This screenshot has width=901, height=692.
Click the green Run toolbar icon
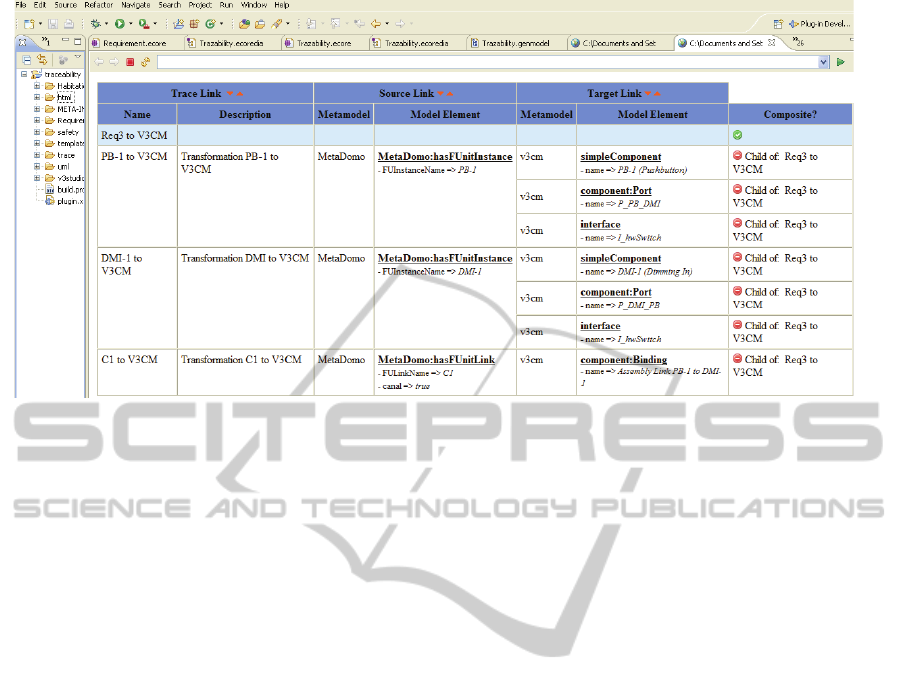tap(119, 23)
